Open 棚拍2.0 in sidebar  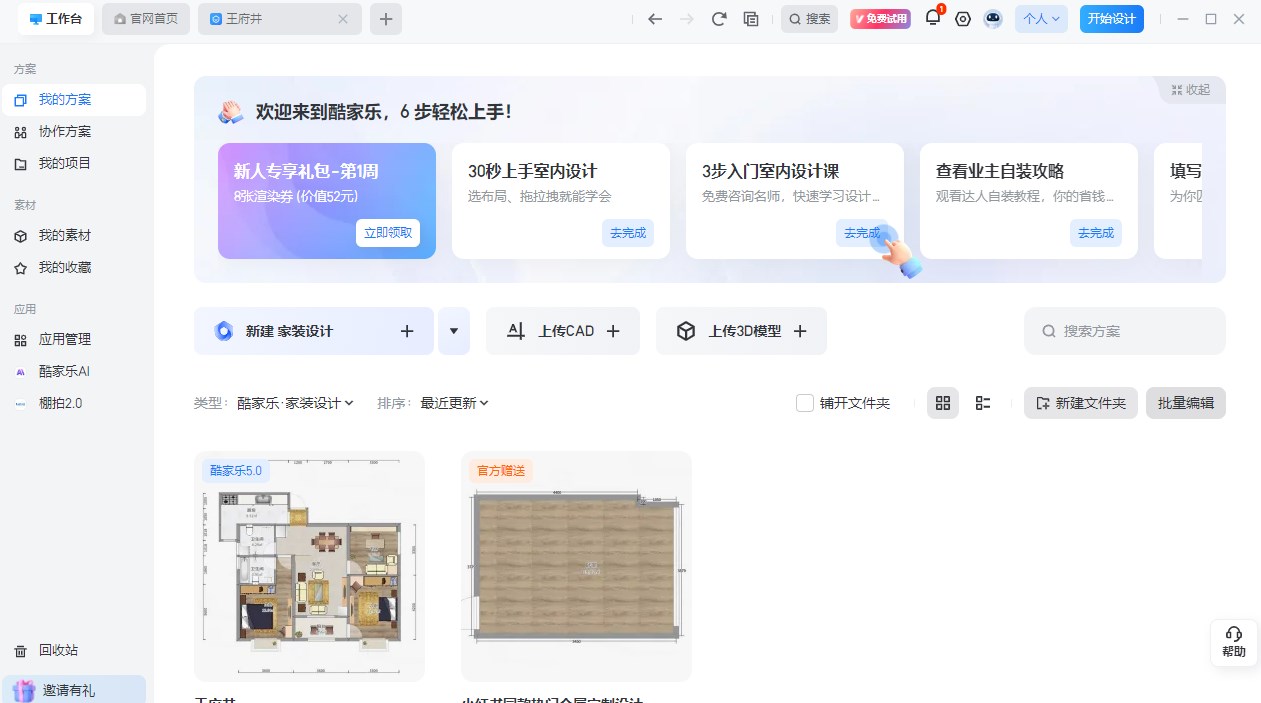click(74, 404)
